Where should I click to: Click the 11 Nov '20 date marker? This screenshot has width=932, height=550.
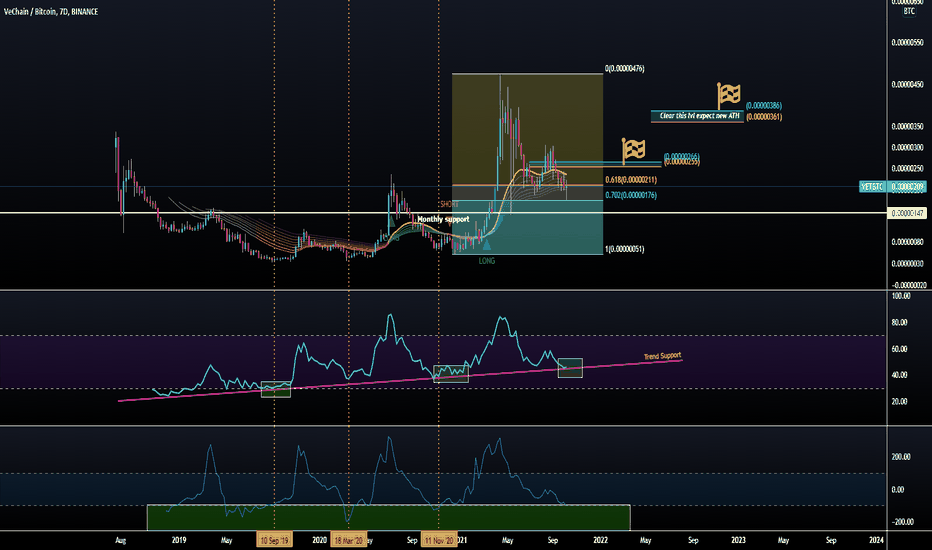pos(439,540)
